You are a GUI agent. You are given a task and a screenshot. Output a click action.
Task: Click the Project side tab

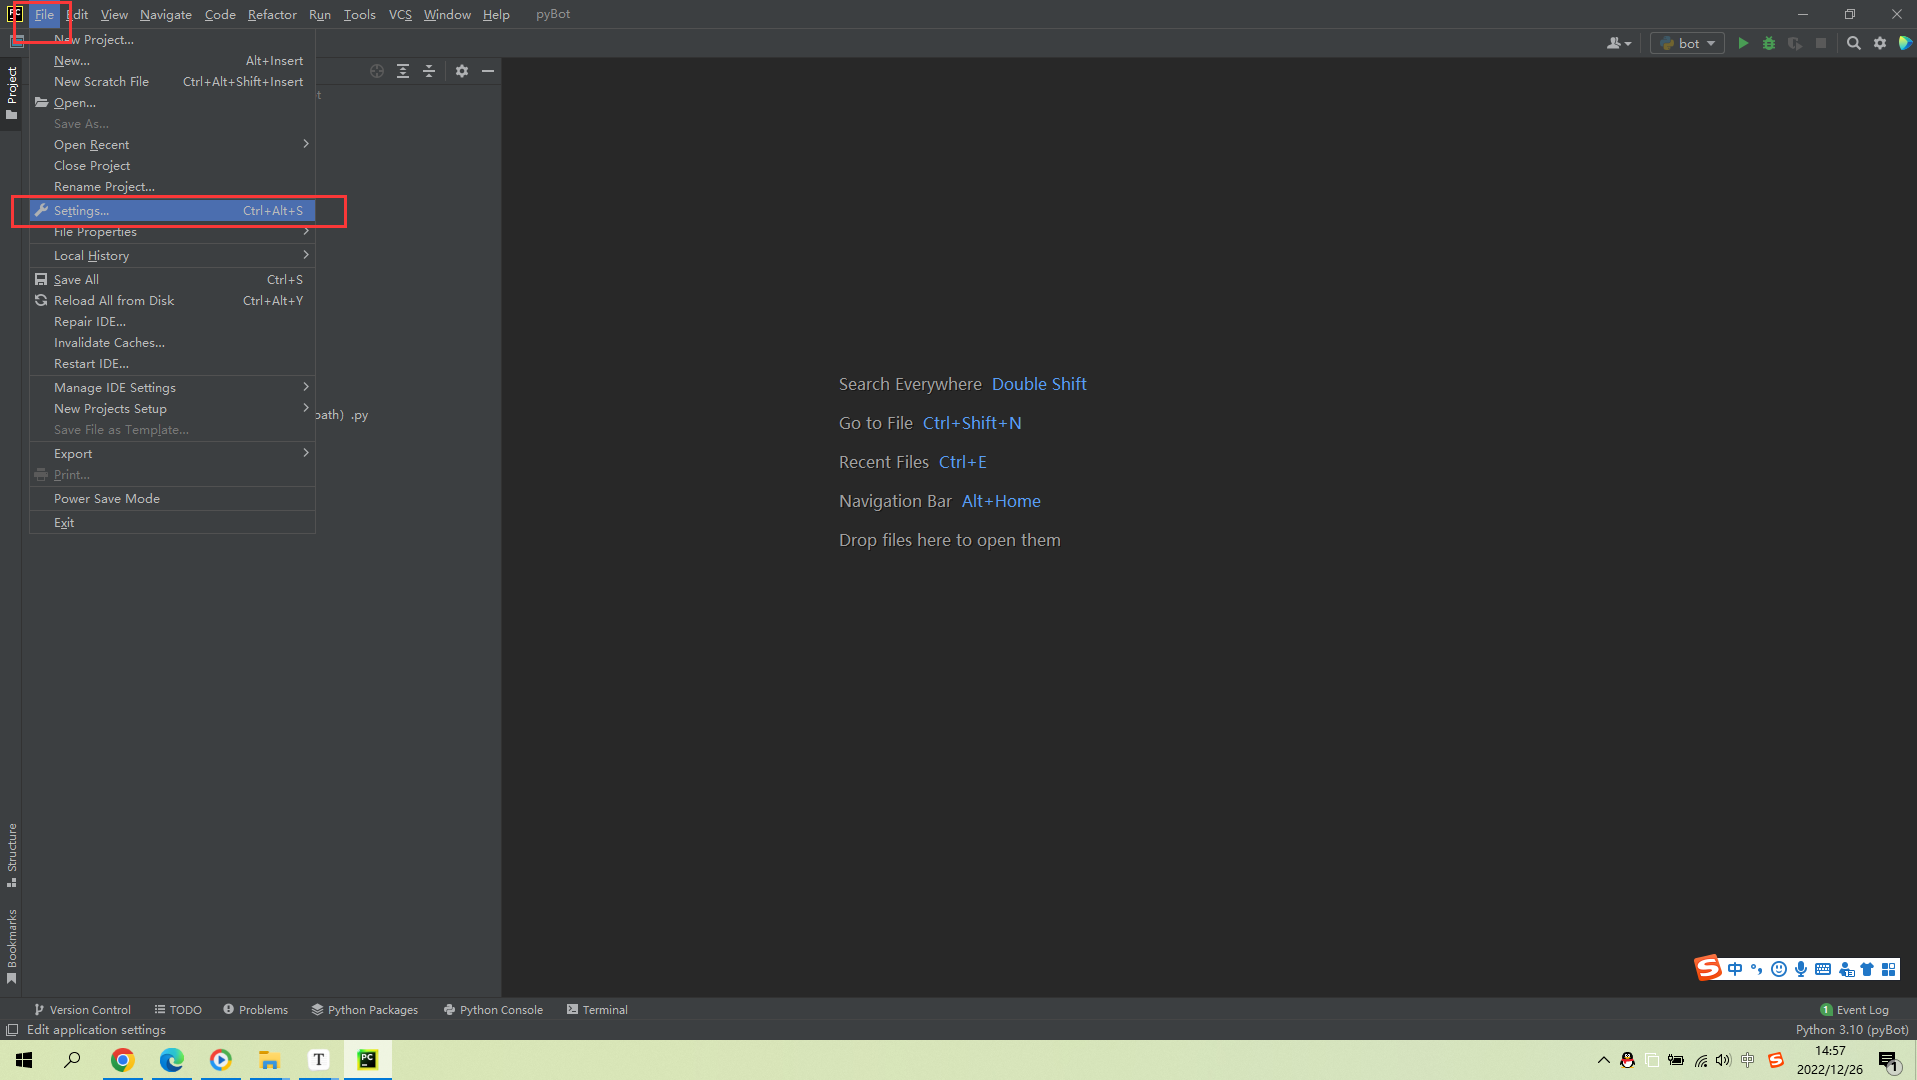point(12,92)
